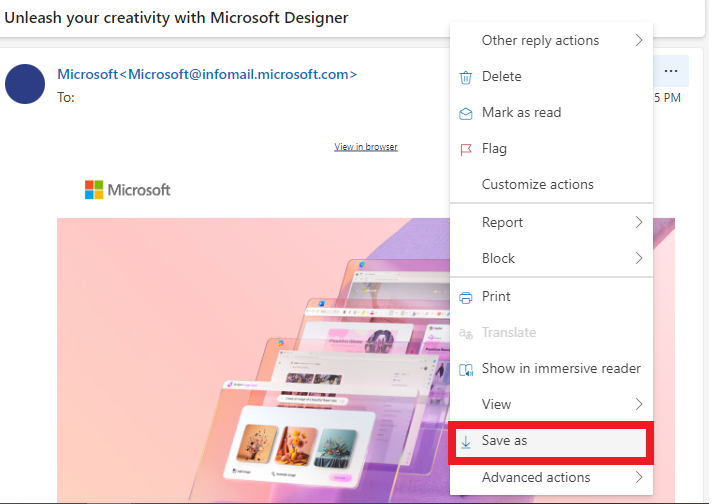
Task: Click the Microsoft sender email address
Action: click(x=207, y=74)
